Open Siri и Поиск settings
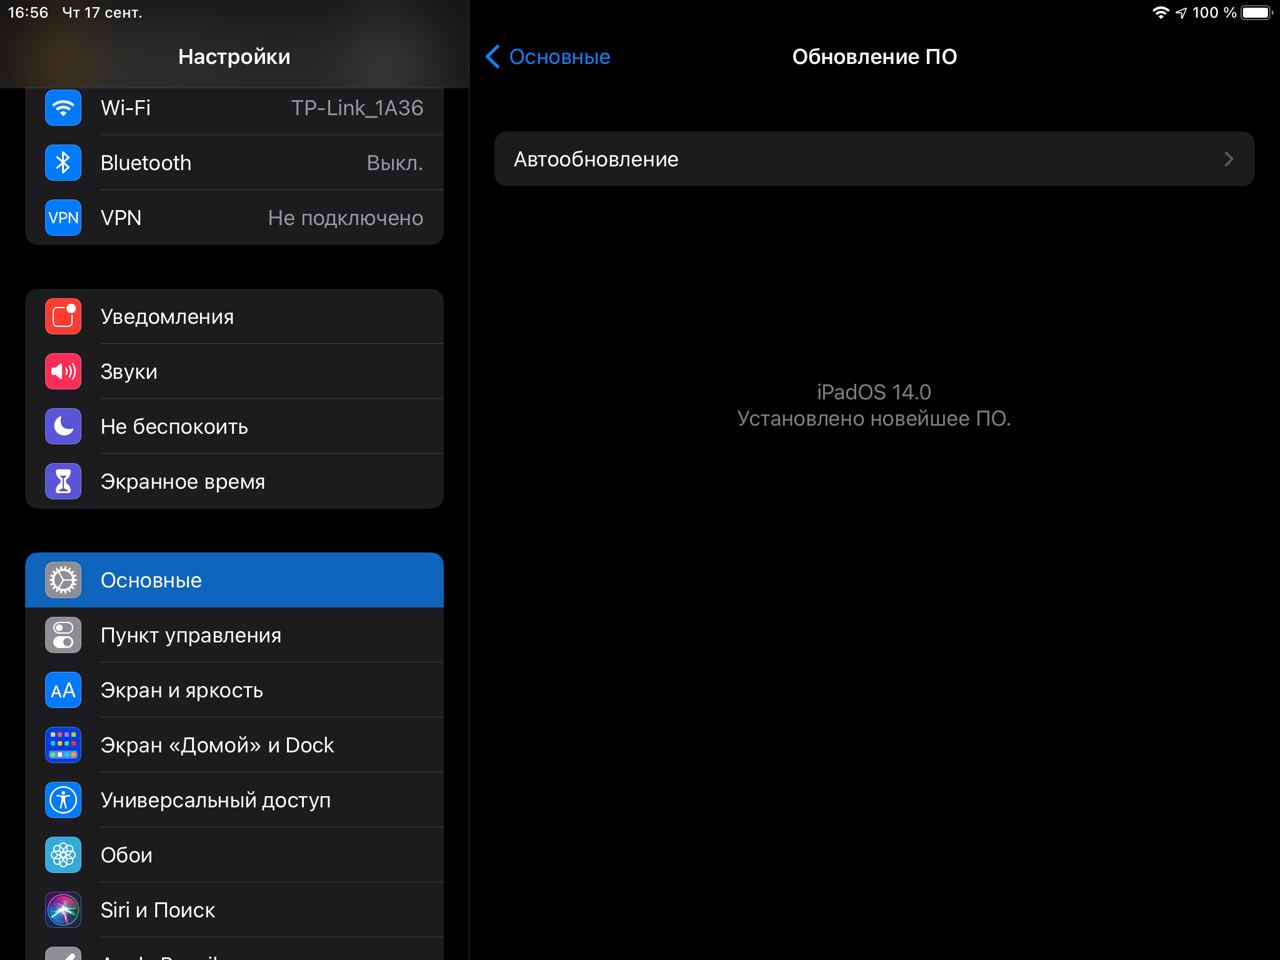The image size is (1280, 960). point(234,910)
